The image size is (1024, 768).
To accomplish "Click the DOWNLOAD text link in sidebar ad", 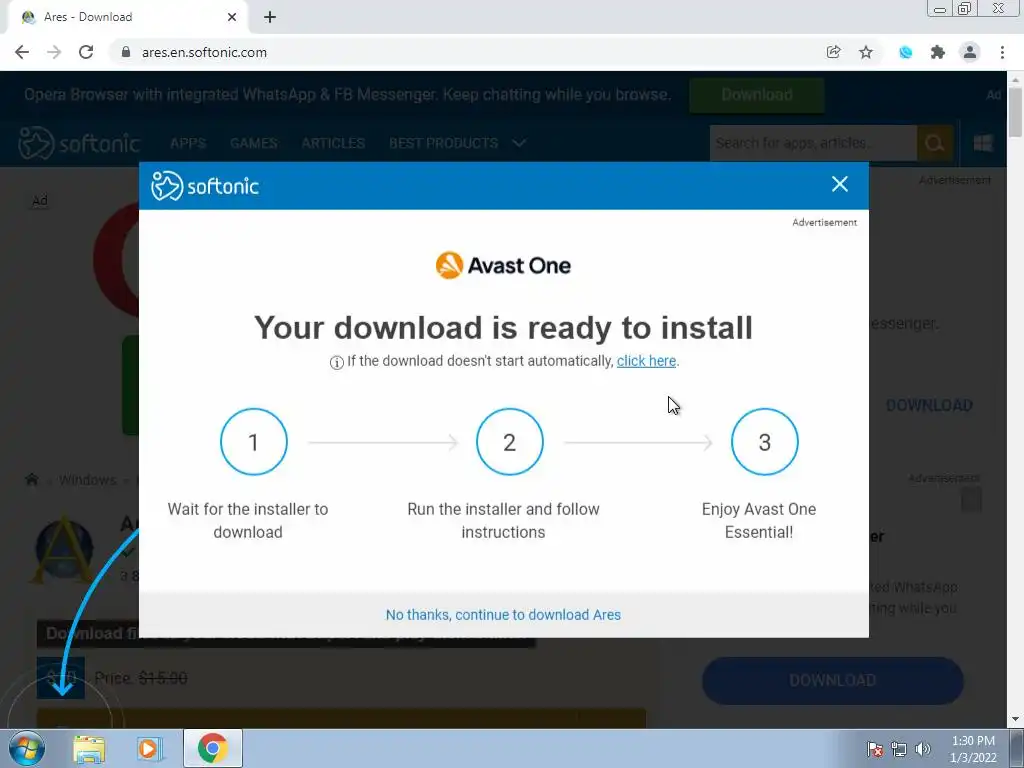I will coord(929,406).
